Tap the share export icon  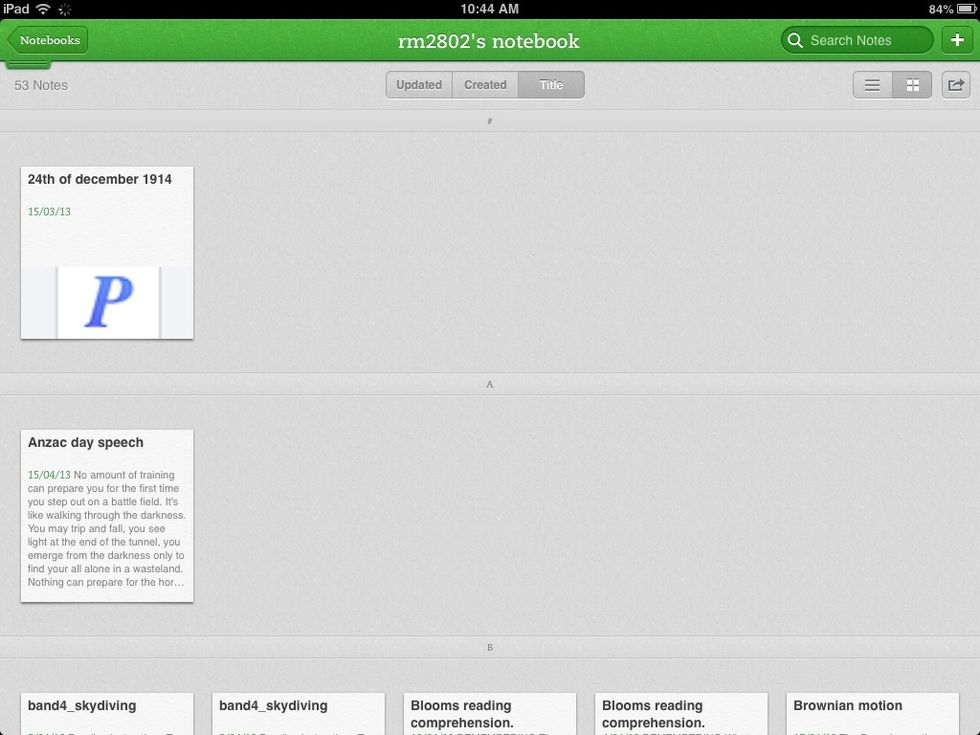tap(955, 85)
